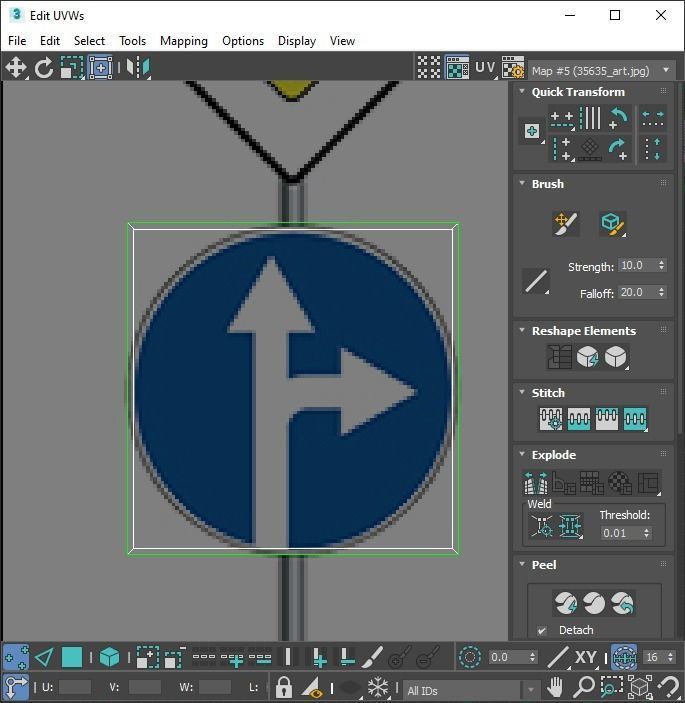Viewport: 685px width, 703px height.
Task: Click Space Vertically icon
Action: point(653,149)
